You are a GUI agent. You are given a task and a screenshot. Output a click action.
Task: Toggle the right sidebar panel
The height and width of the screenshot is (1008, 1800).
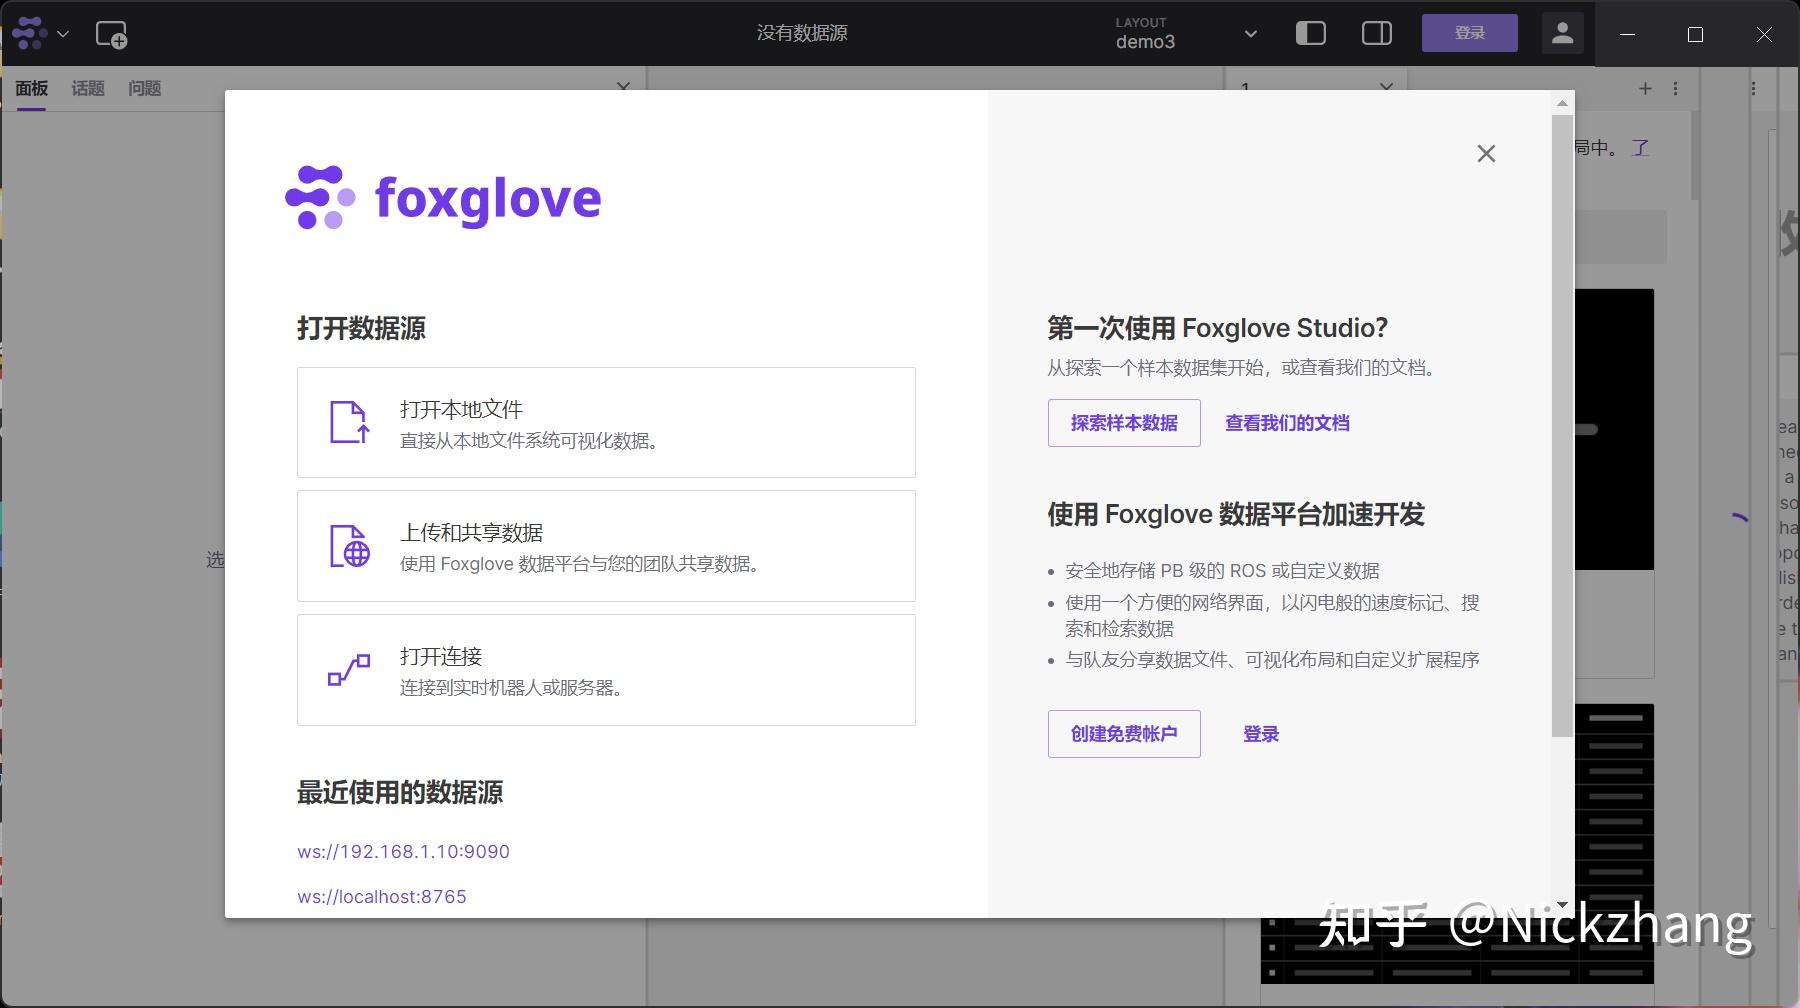pos(1376,33)
